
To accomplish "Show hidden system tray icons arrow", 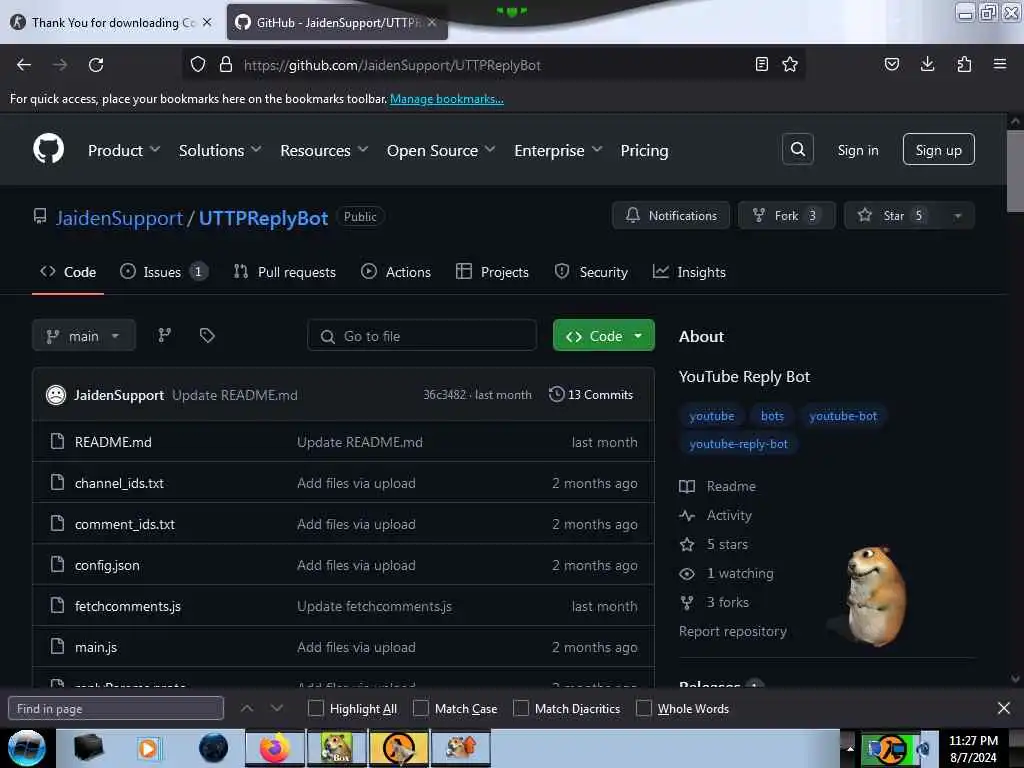I will (850, 748).
